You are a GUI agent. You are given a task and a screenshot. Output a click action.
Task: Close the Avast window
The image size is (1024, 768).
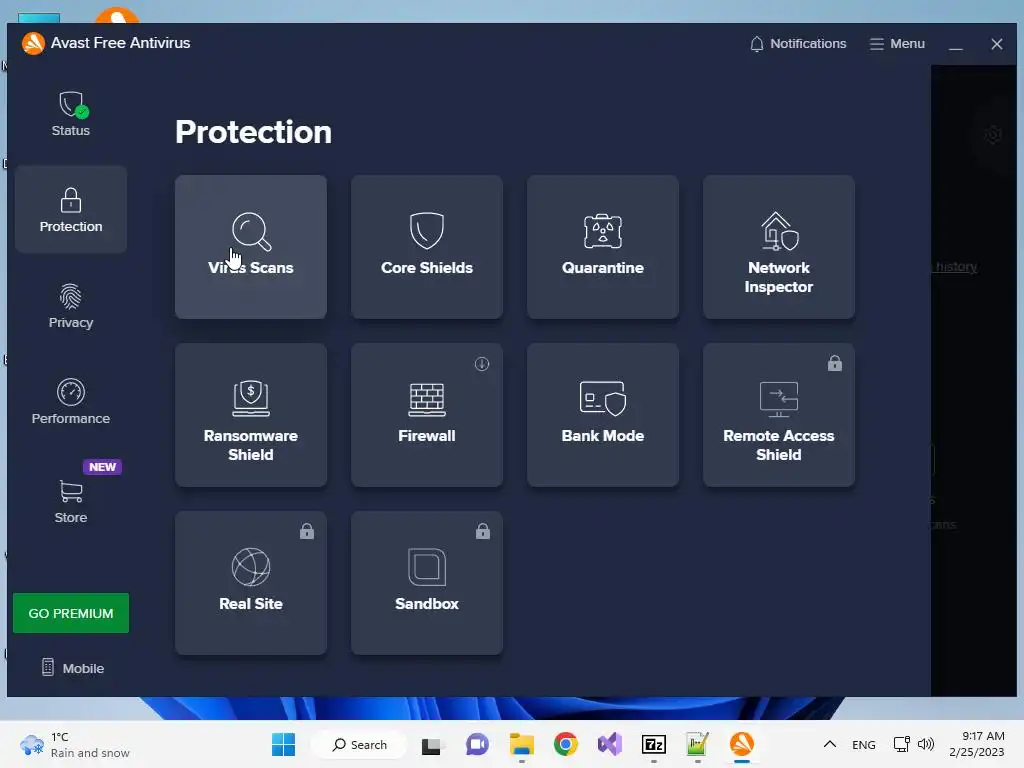tap(997, 44)
